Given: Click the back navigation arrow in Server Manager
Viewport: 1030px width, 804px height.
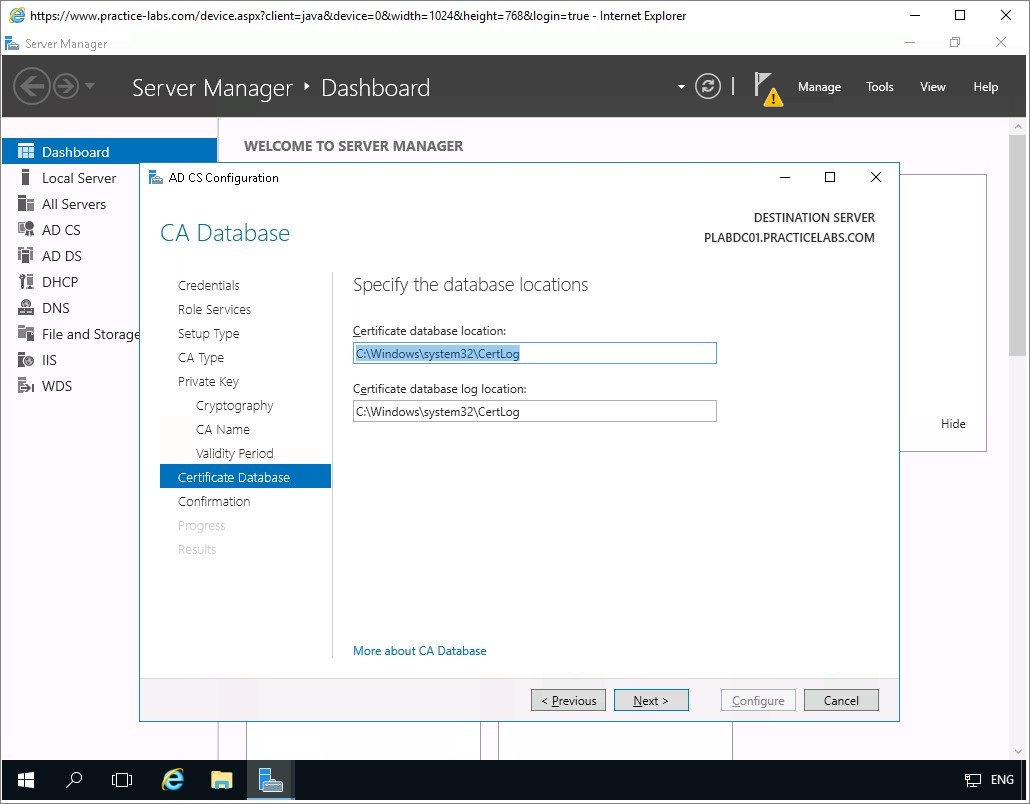Looking at the screenshot, I should point(32,86).
